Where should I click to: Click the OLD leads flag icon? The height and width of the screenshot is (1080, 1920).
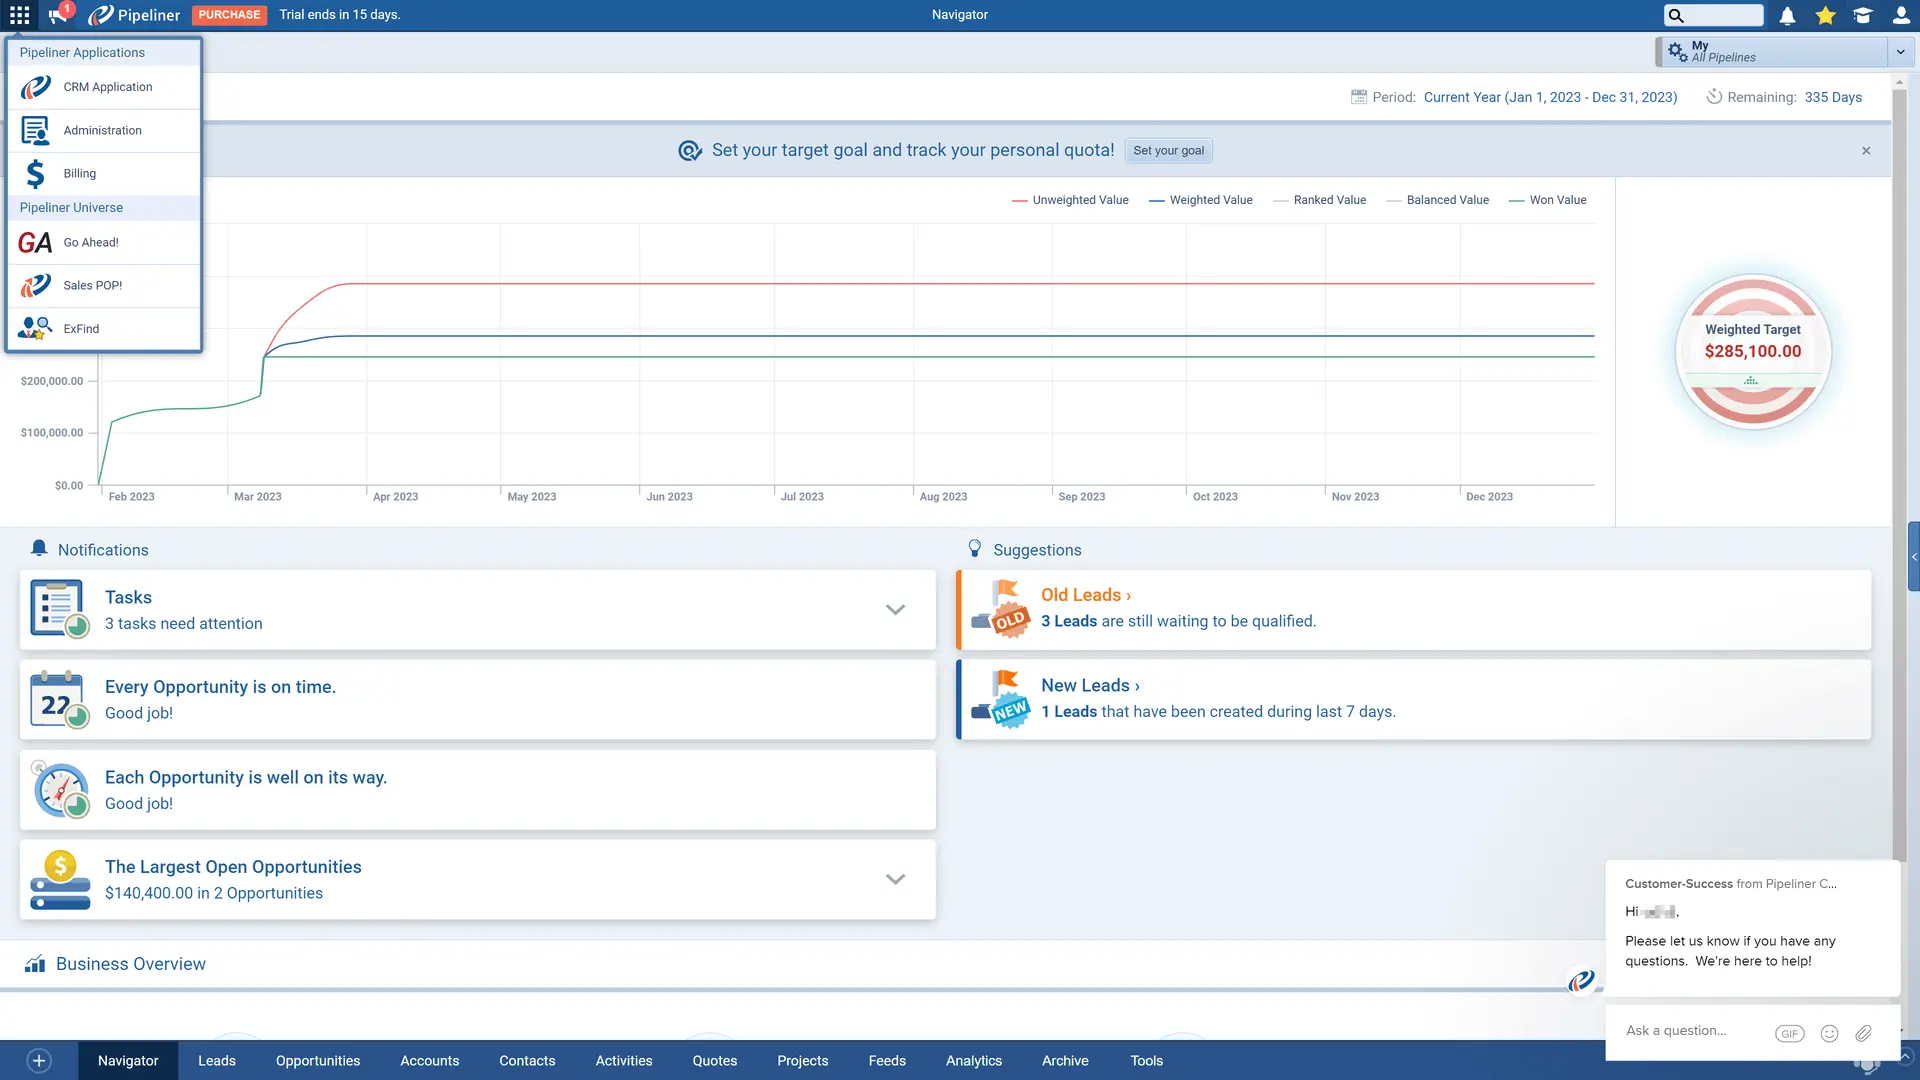[1001, 609]
